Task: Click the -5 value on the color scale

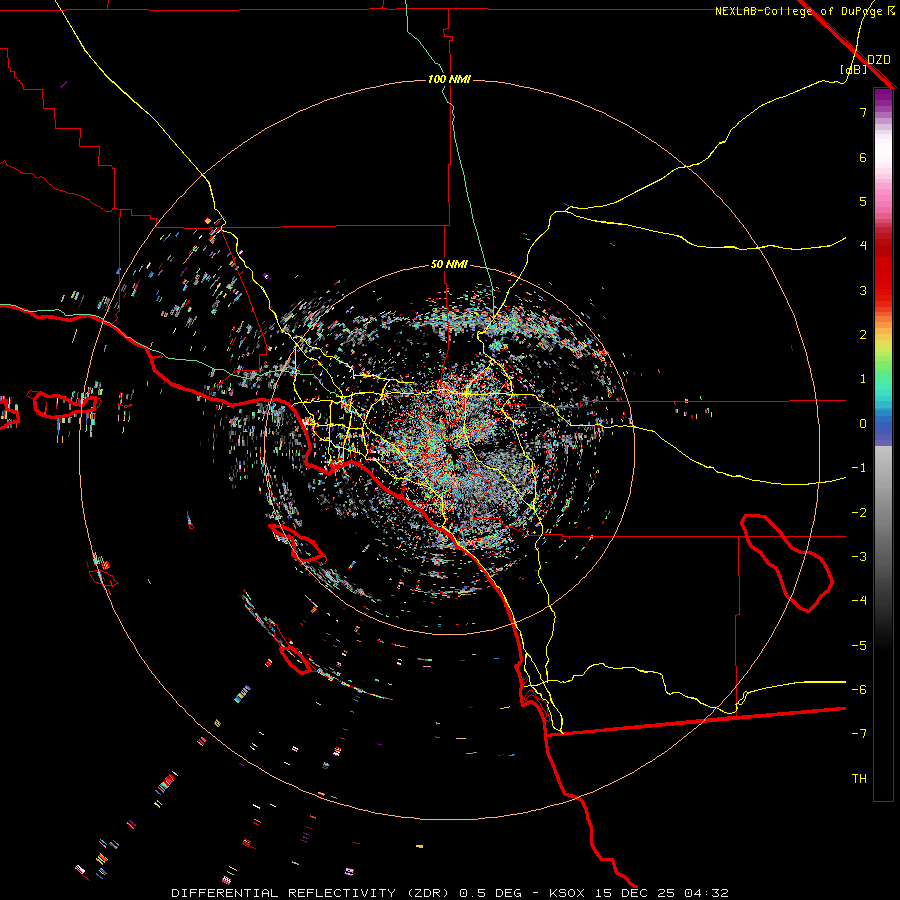Action: (x=859, y=646)
